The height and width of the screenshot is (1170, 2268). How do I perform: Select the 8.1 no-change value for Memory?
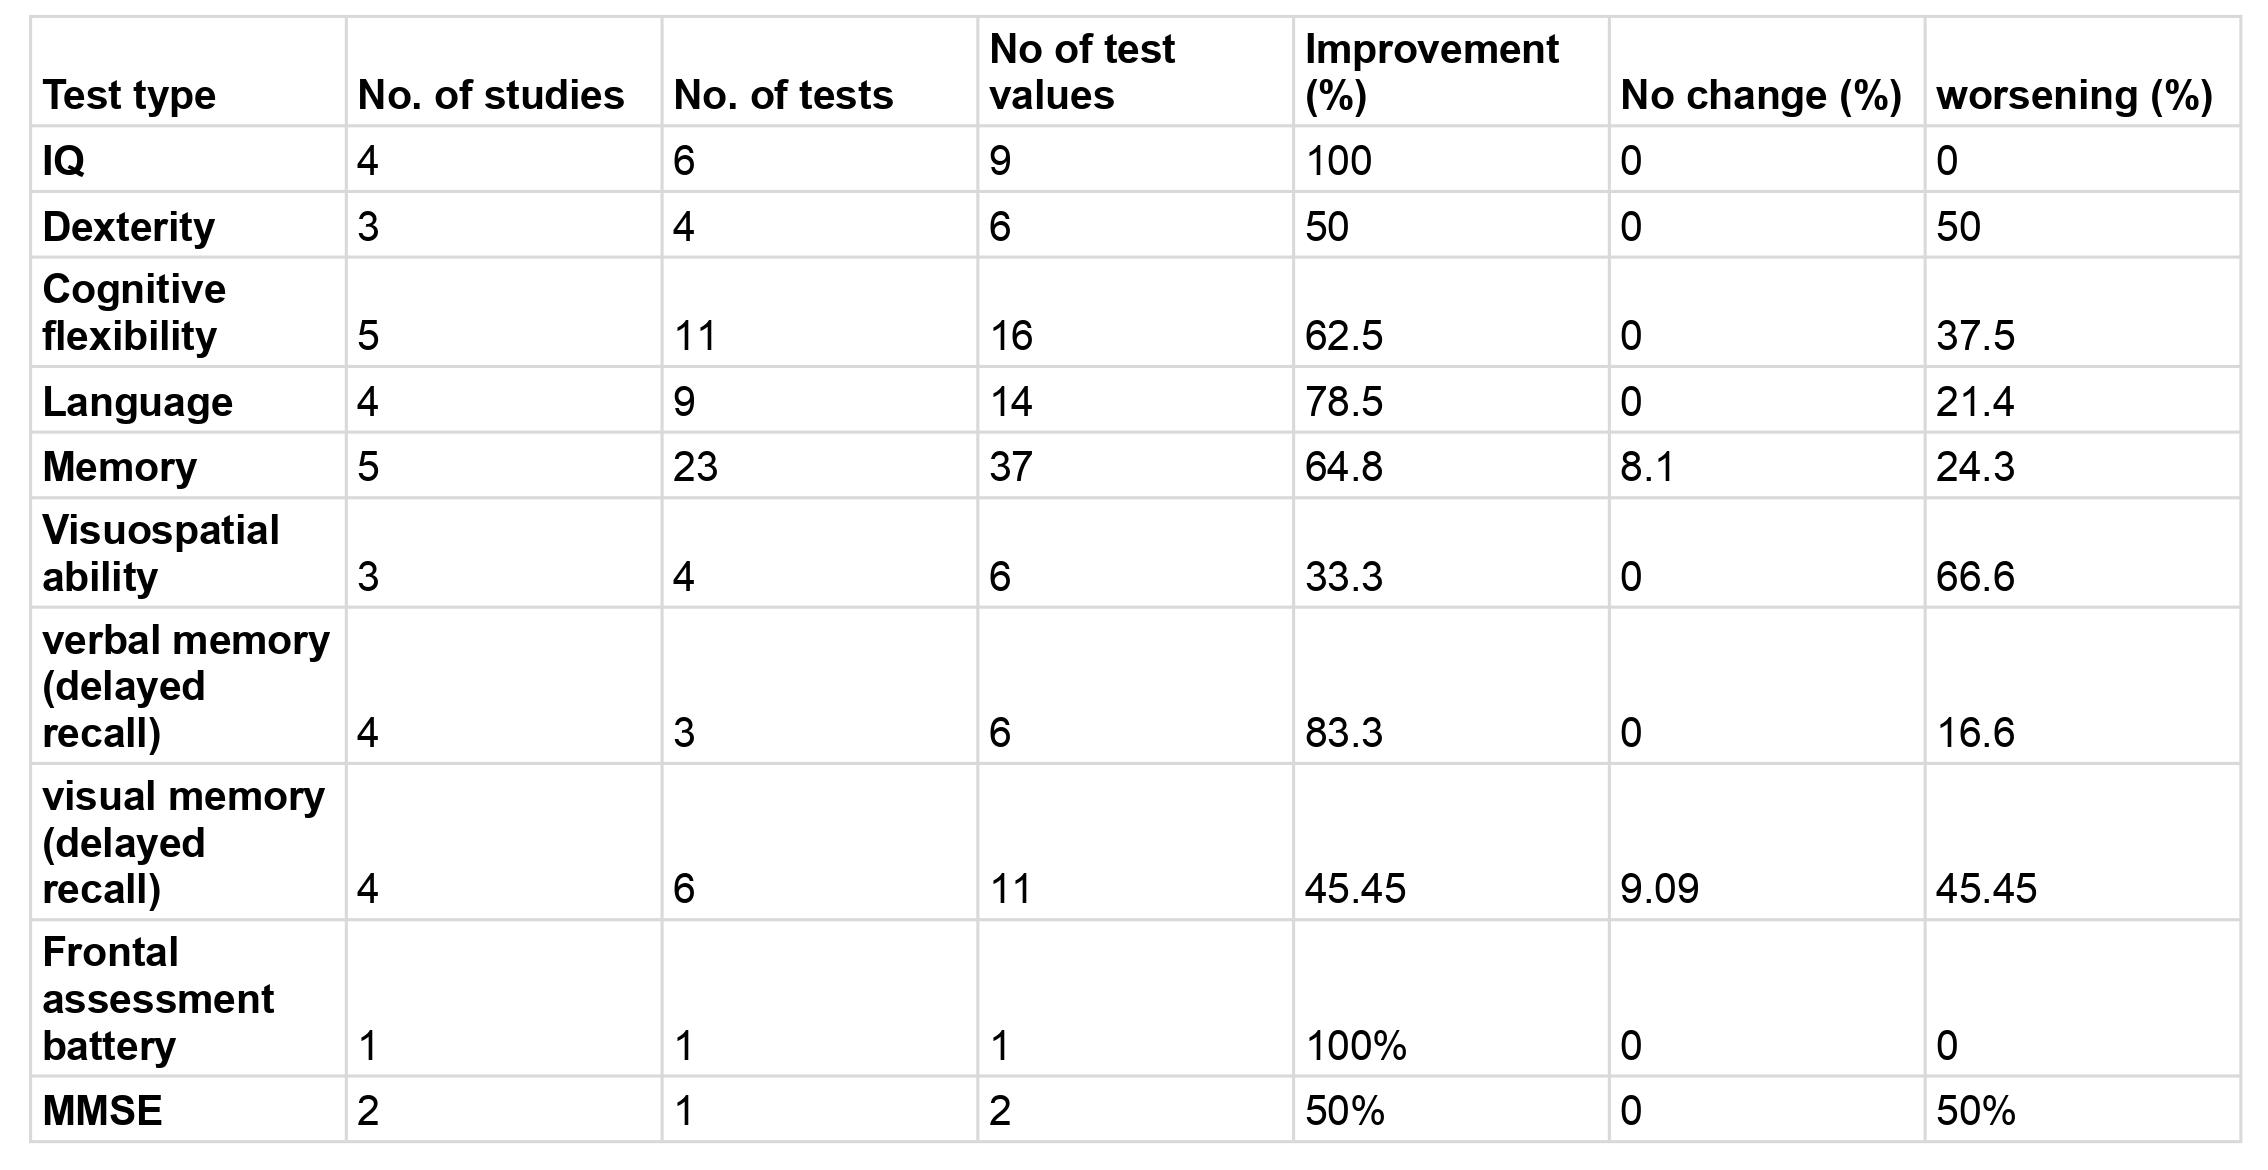coord(1647,467)
